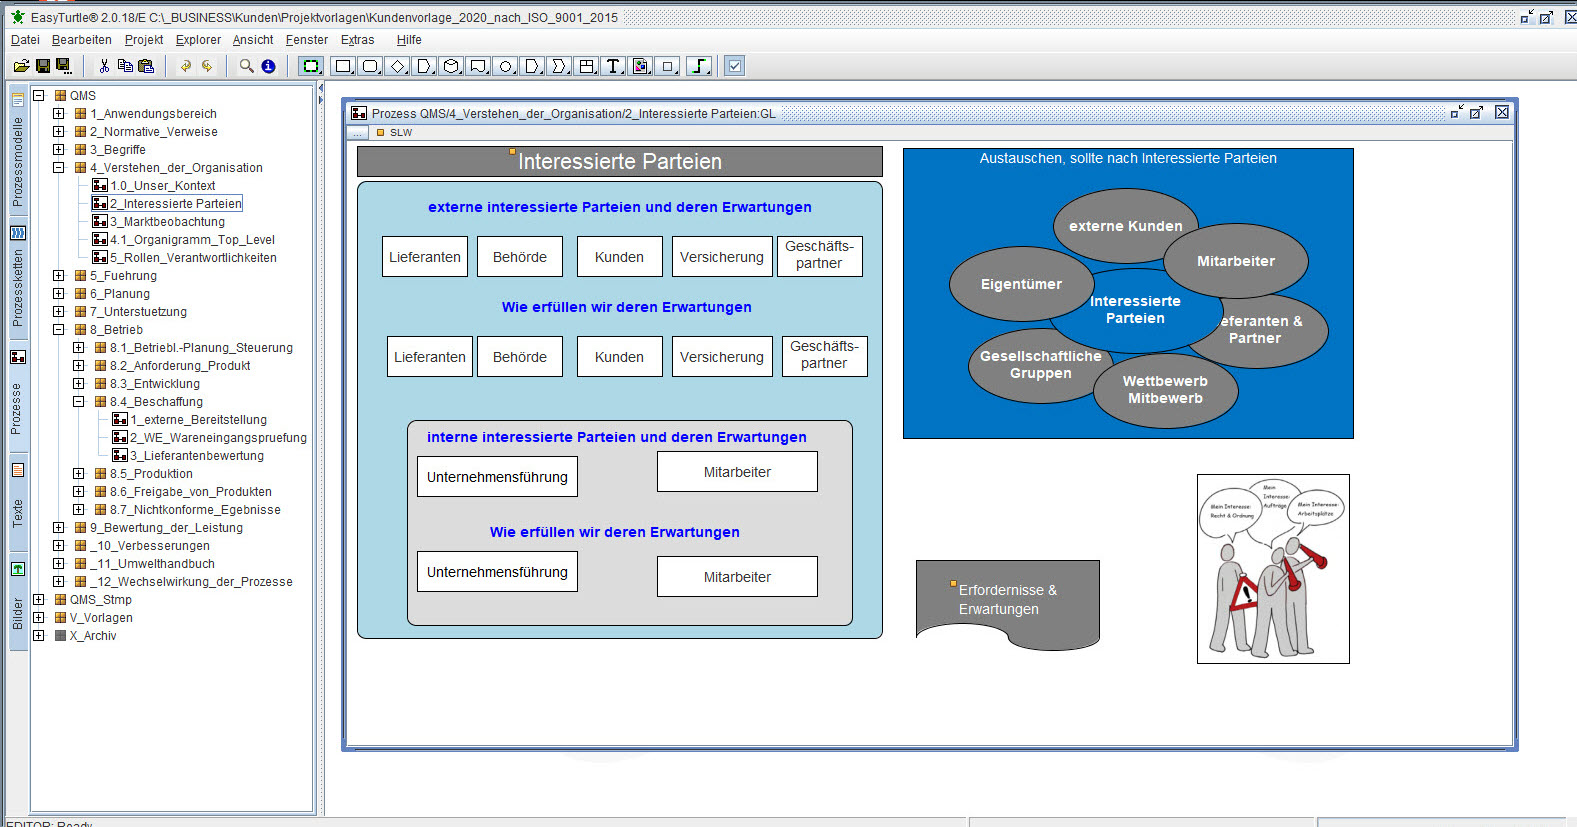Select the chevron arrow shape tool

pyautogui.click(x=560, y=66)
